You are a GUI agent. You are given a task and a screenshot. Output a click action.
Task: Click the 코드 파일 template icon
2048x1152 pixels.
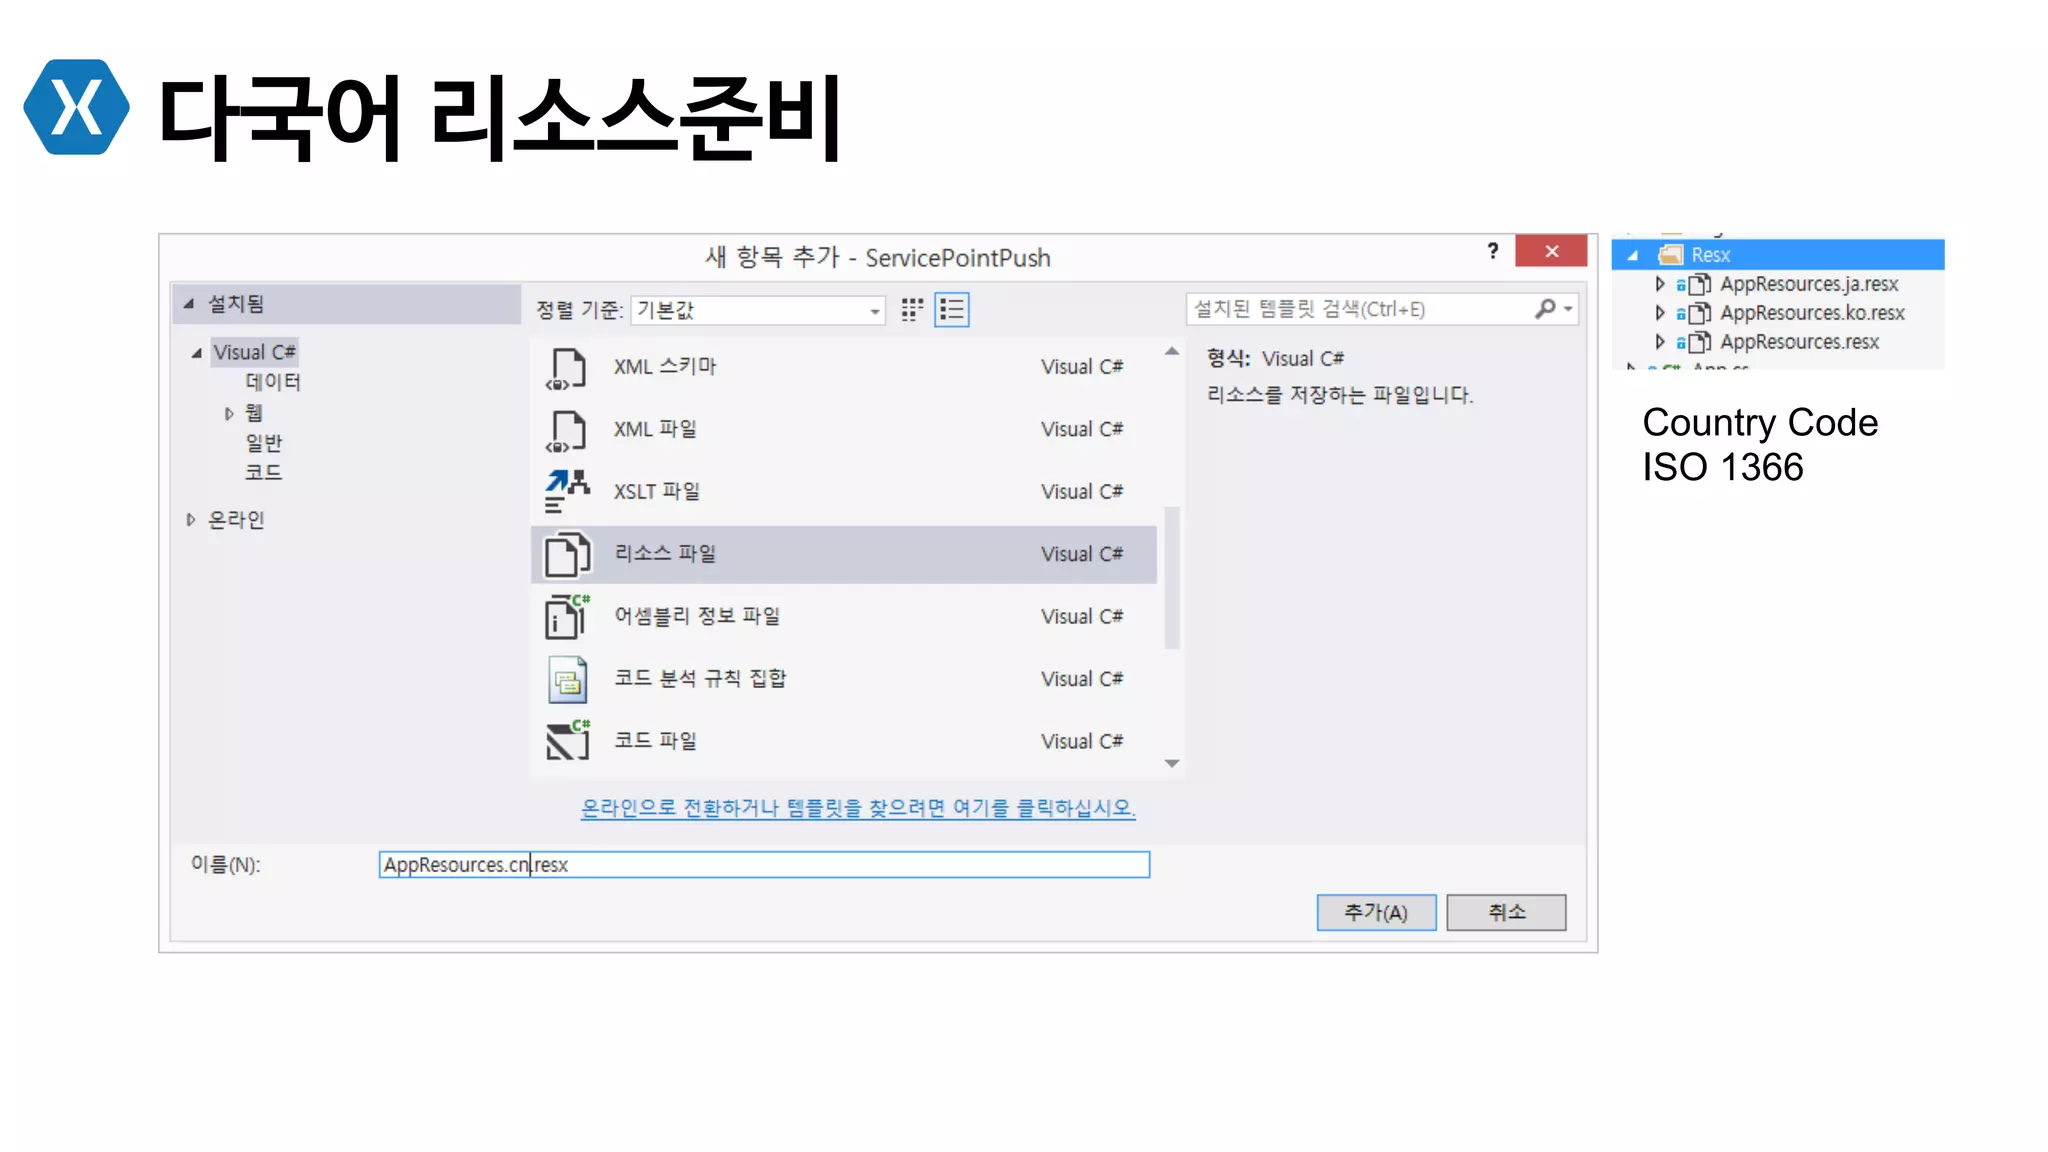(567, 742)
